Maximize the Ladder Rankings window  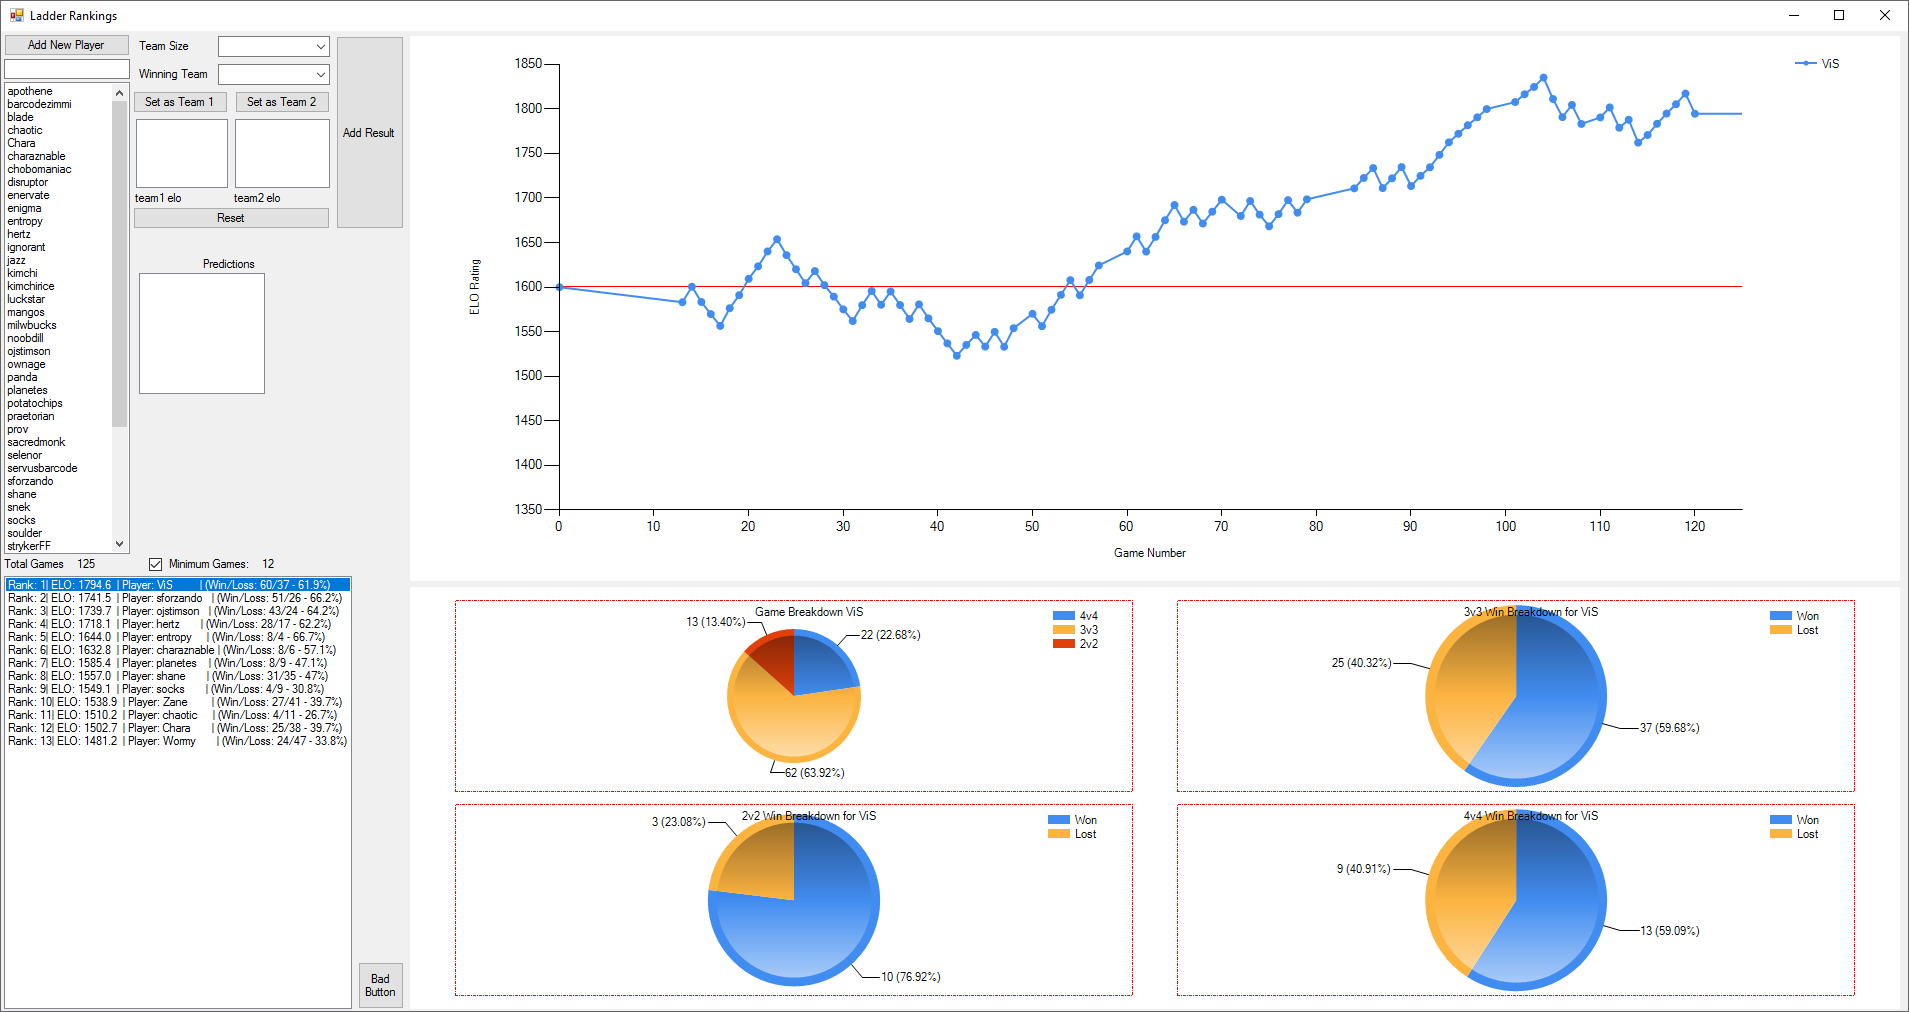[x=1839, y=15]
